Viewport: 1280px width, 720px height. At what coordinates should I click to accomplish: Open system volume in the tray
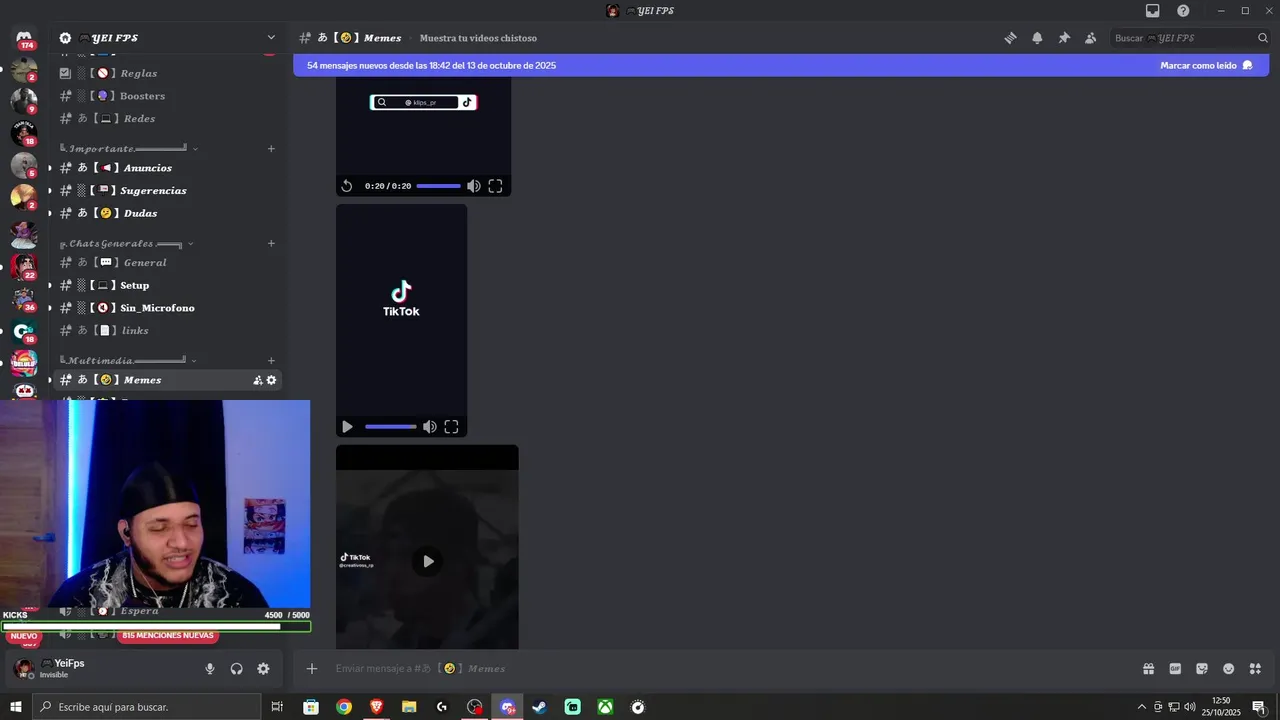(x=1190, y=707)
